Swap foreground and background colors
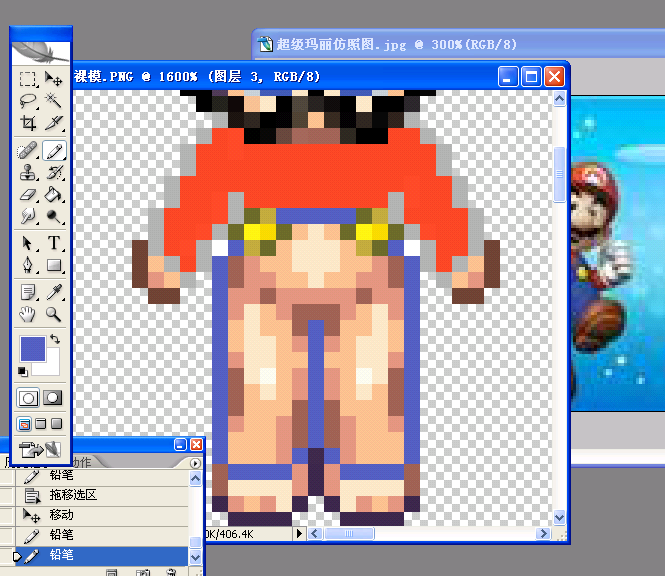 click(55, 339)
